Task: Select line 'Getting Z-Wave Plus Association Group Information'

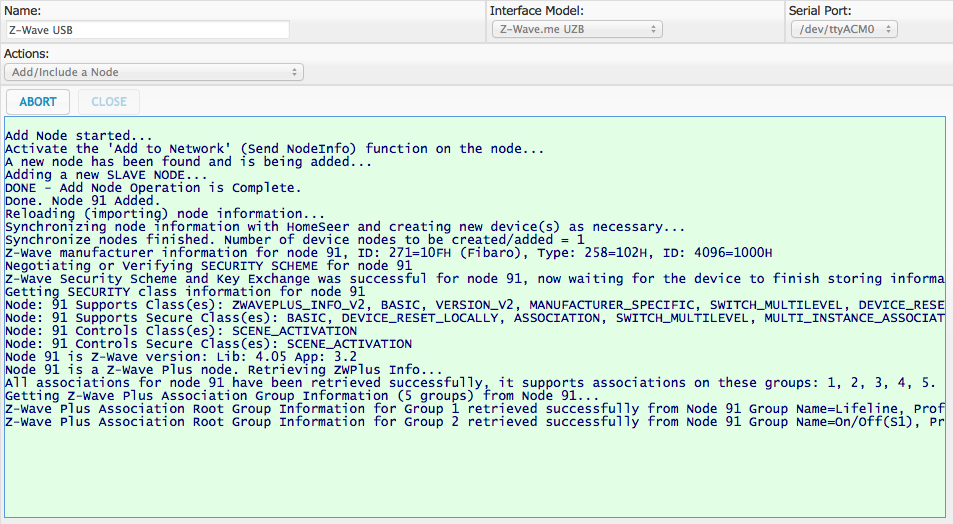Action: tap(302, 396)
